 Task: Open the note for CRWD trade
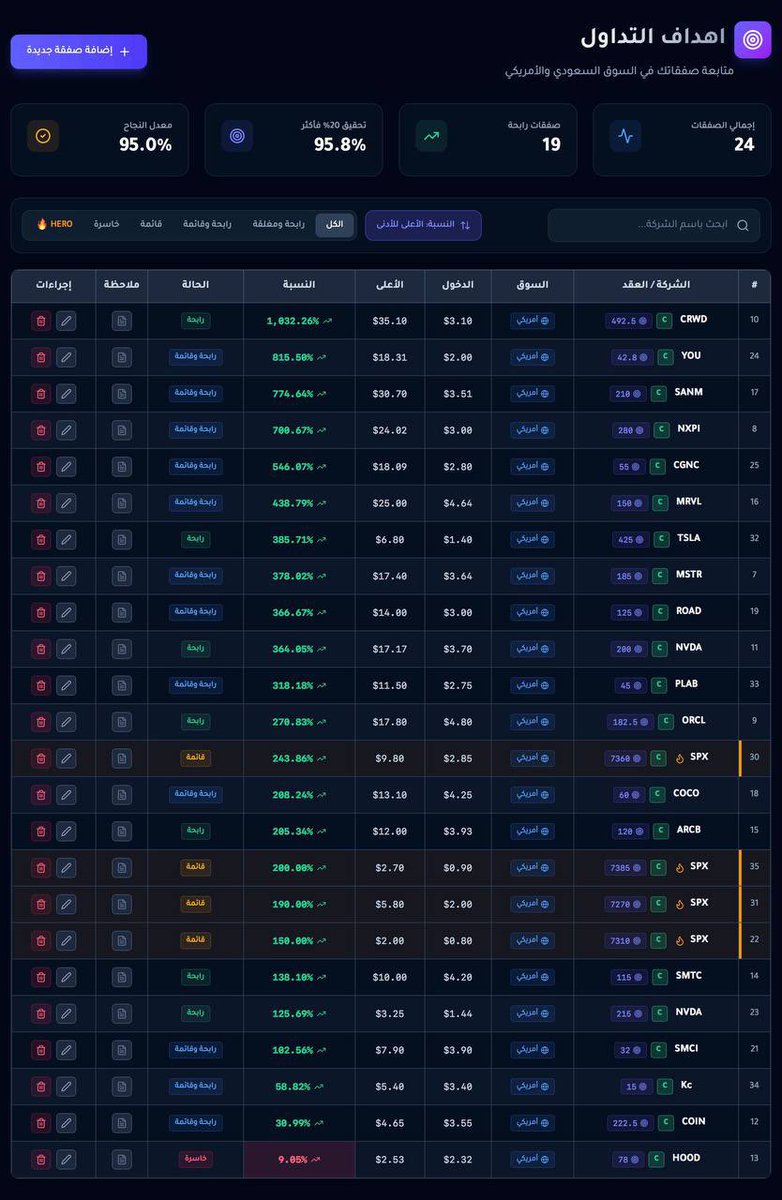pos(122,321)
